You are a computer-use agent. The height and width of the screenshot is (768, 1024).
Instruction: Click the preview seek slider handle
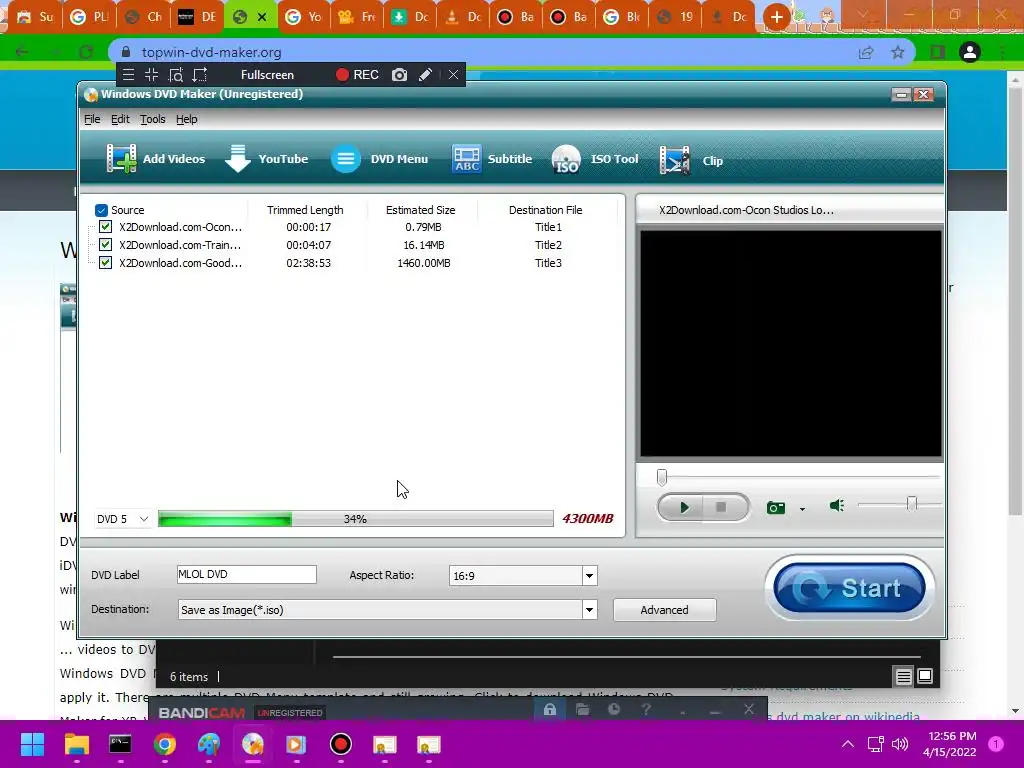coord(662,477)
